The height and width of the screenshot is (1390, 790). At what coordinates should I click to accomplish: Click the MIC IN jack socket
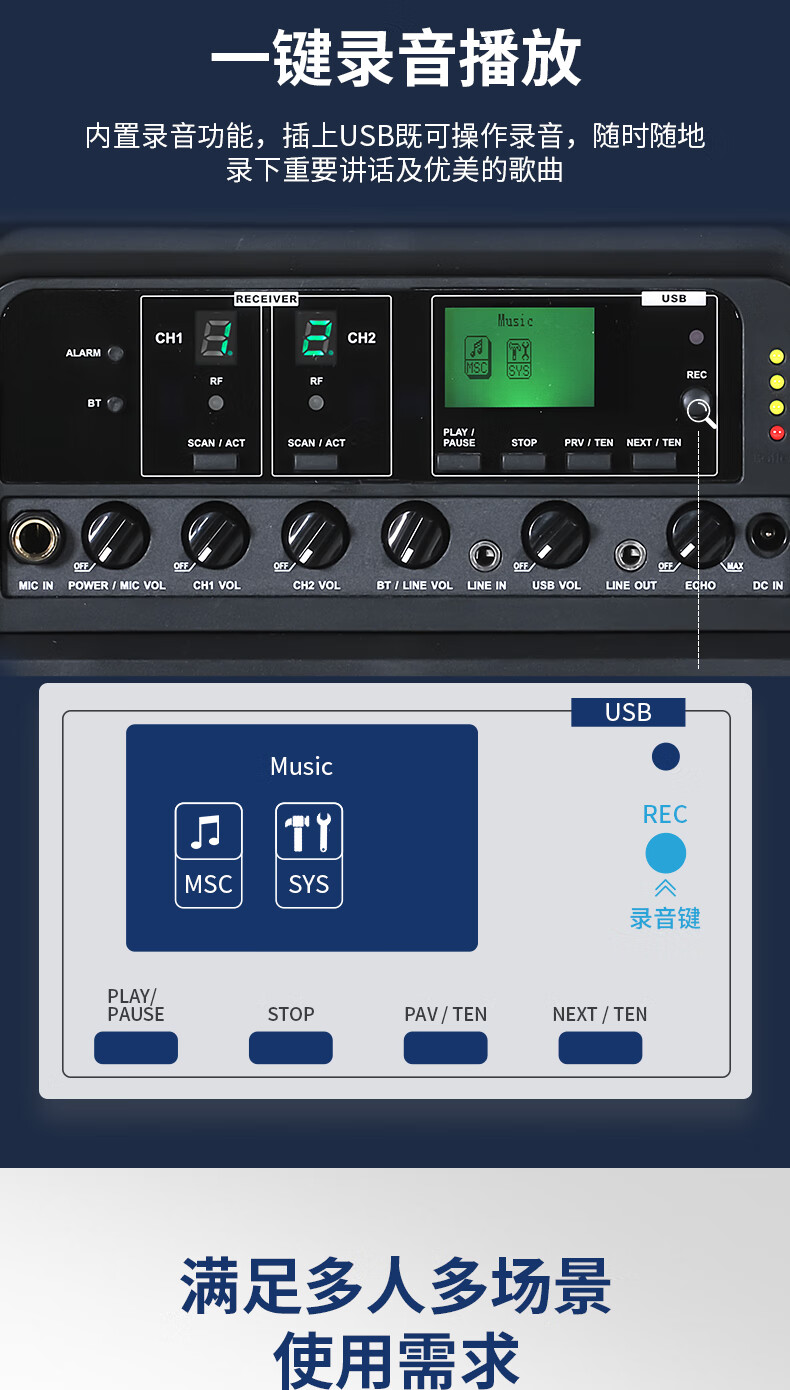pos(35,539)
